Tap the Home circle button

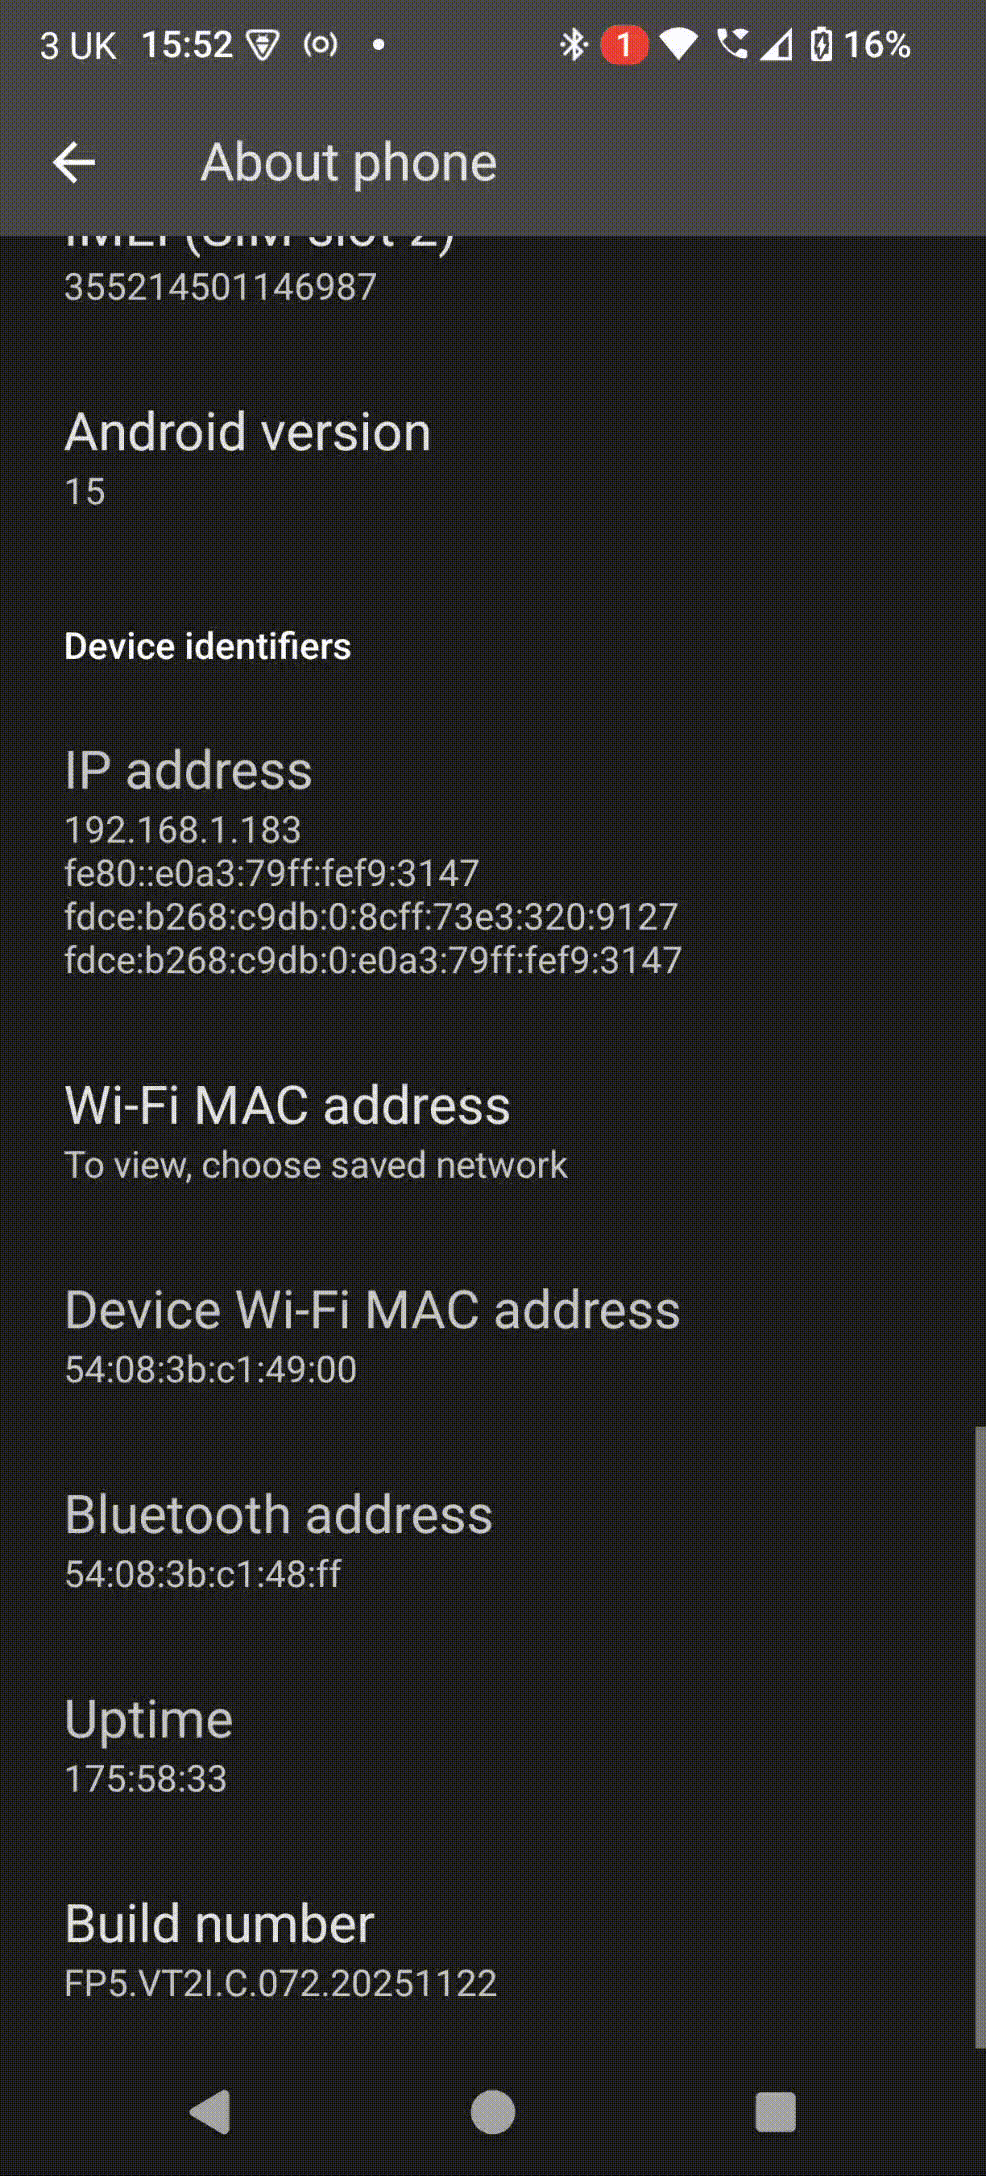coord(492,2112)
